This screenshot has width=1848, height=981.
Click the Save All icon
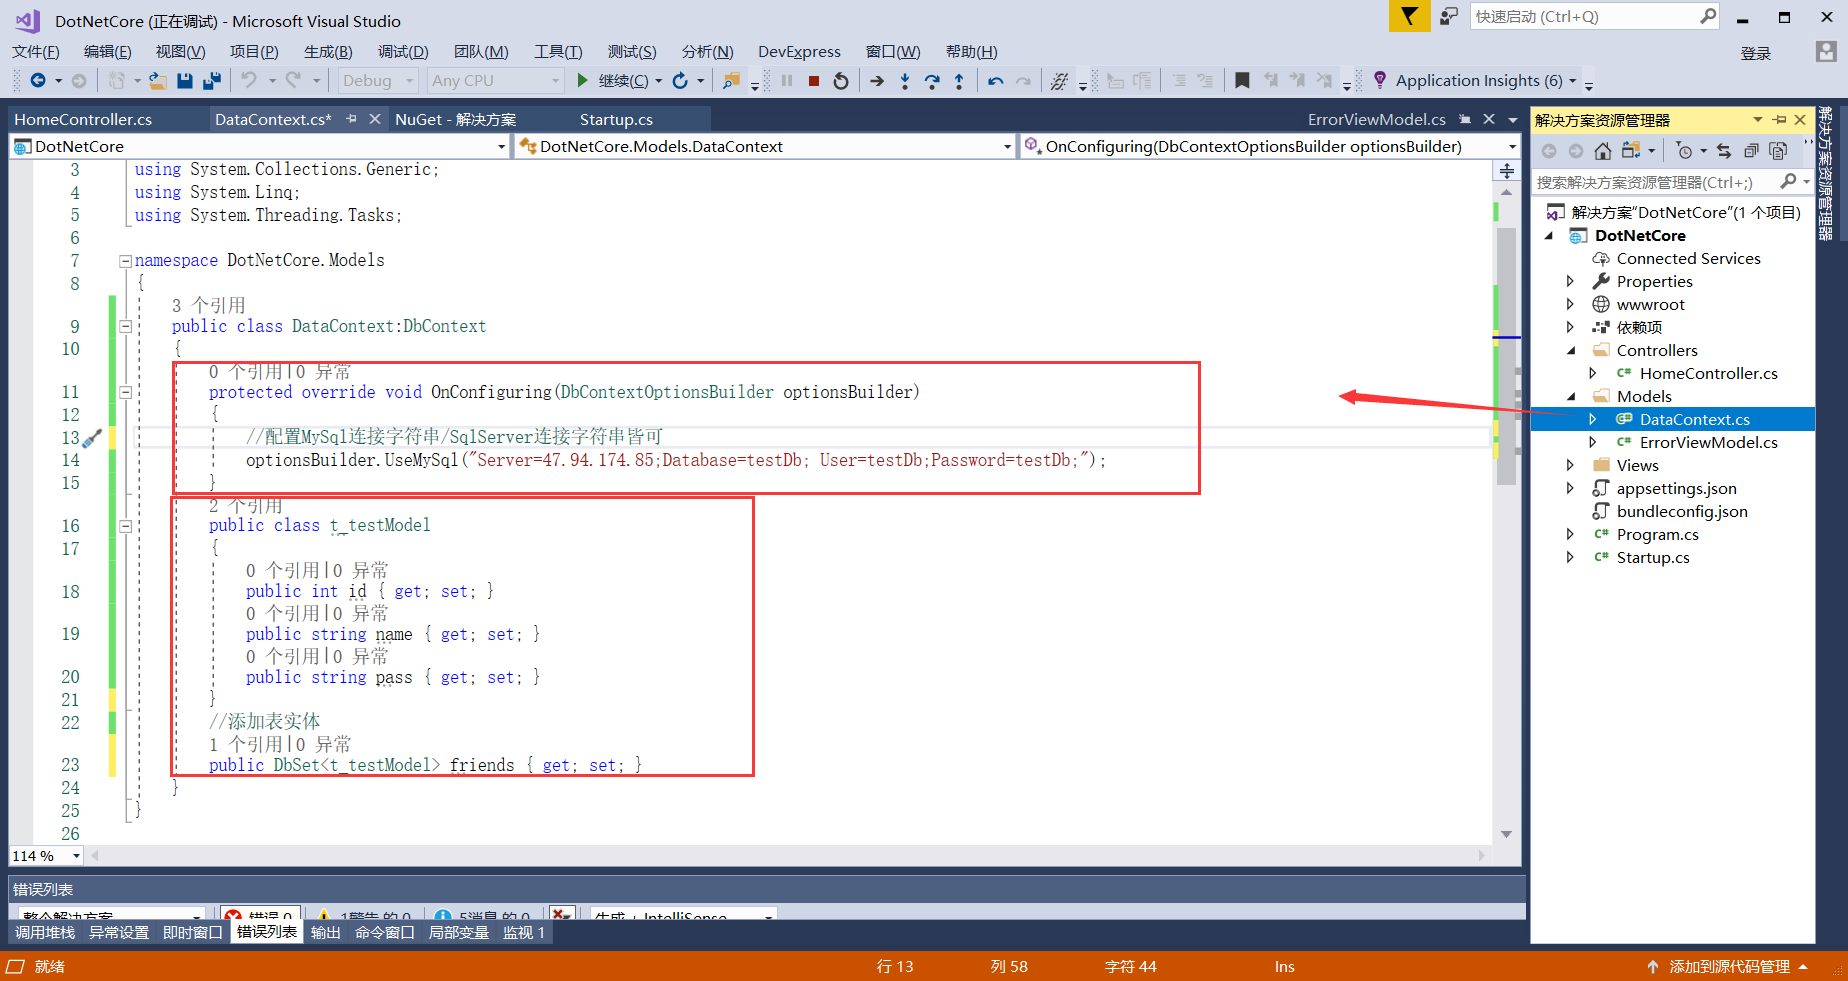click(210, 80)
